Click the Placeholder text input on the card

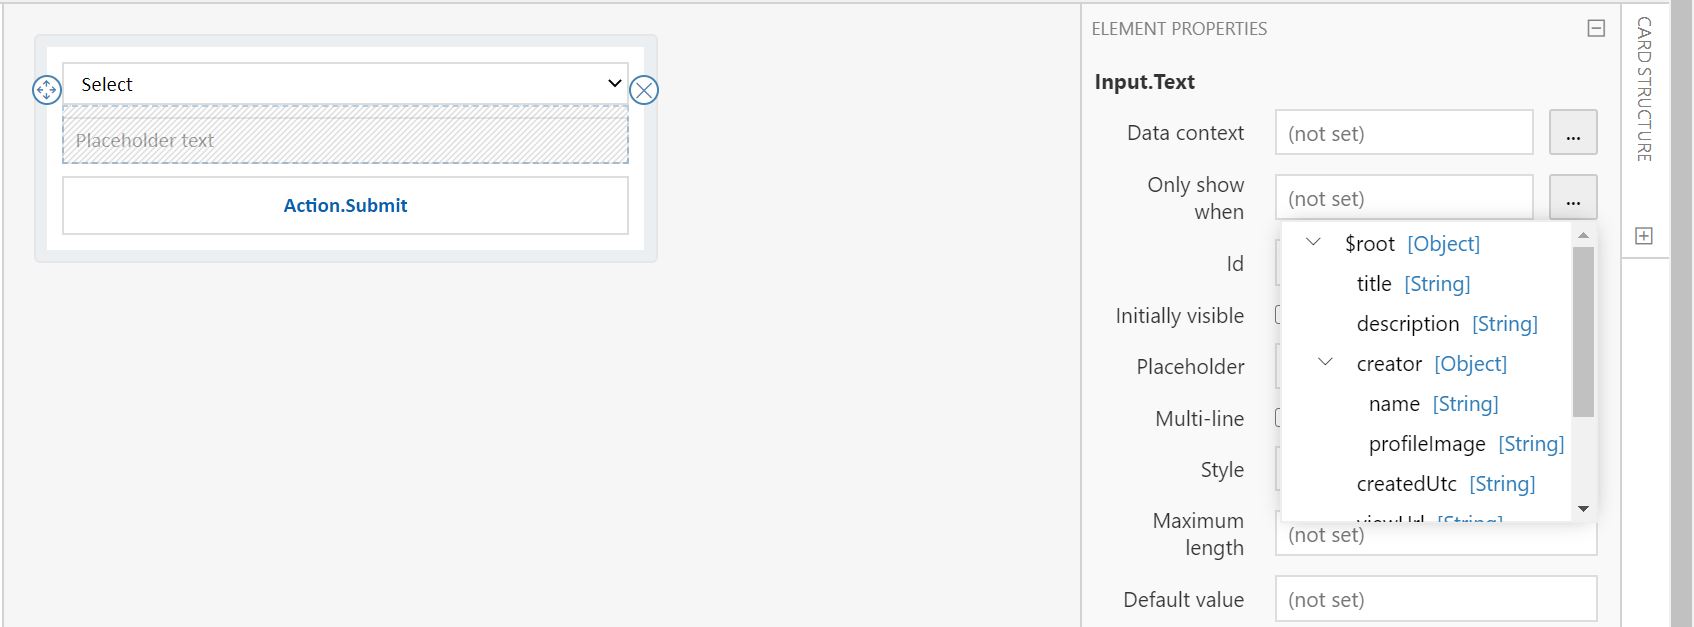[345, 139]
